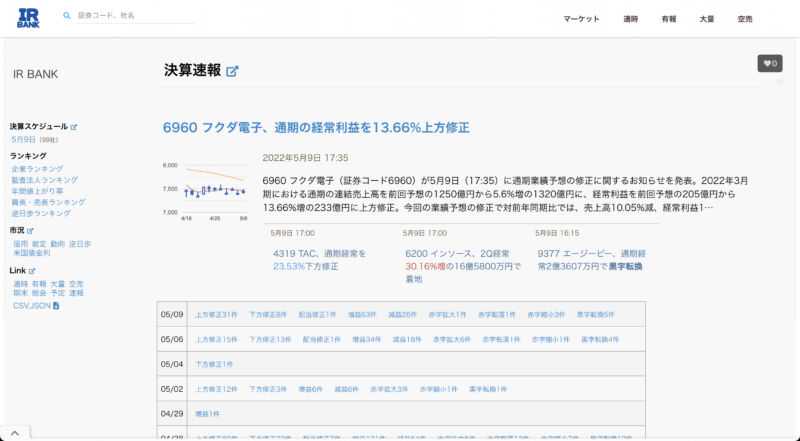Image resolution: width=800 pixels, height=441 pixels.
Task: Open 期末 link in sidebar
Action: [x=20, y=293]
